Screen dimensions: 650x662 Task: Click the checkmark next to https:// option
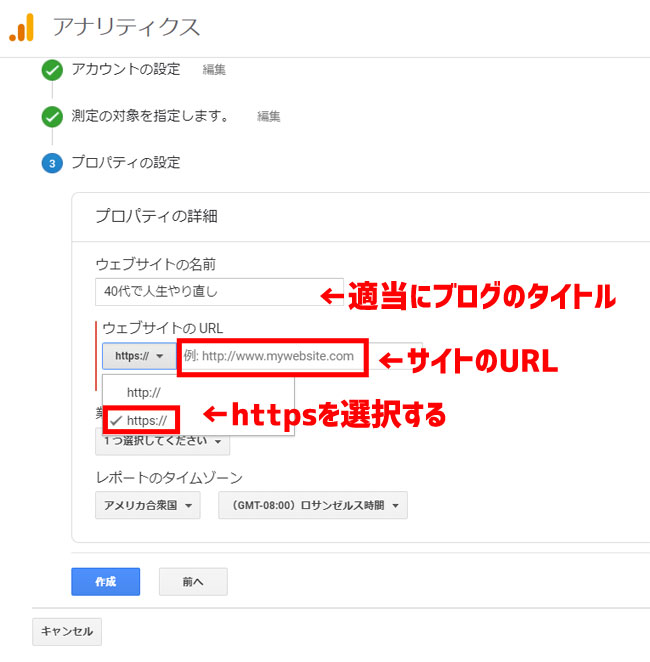click(x=118, y=420)
